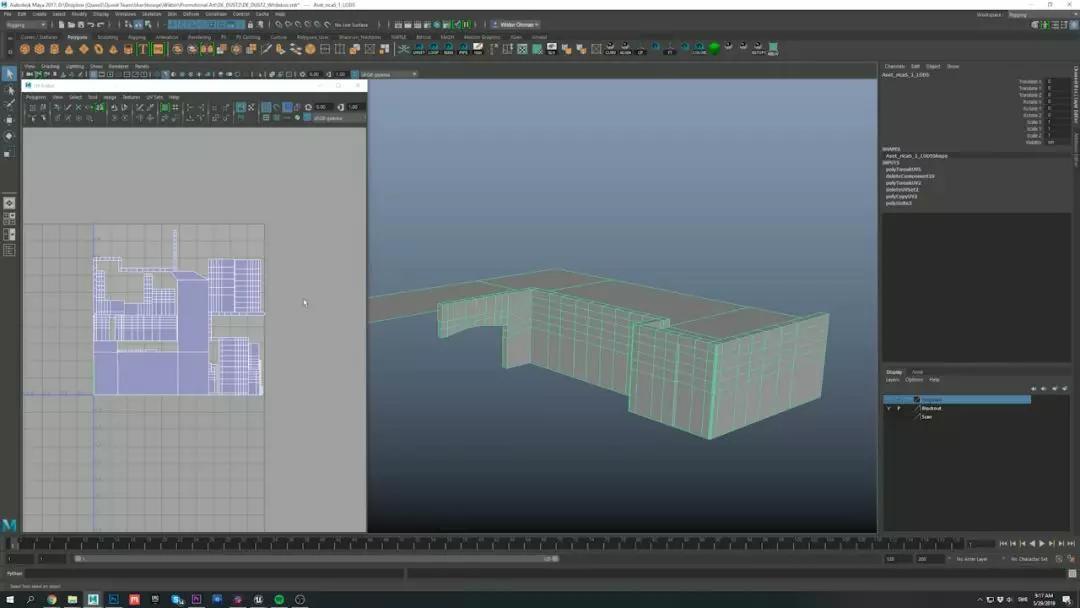Open Spotify from the Windows taskbar
Viewport: 1080px width, 608px height.
pyautogui.click(x=279, y=599)
